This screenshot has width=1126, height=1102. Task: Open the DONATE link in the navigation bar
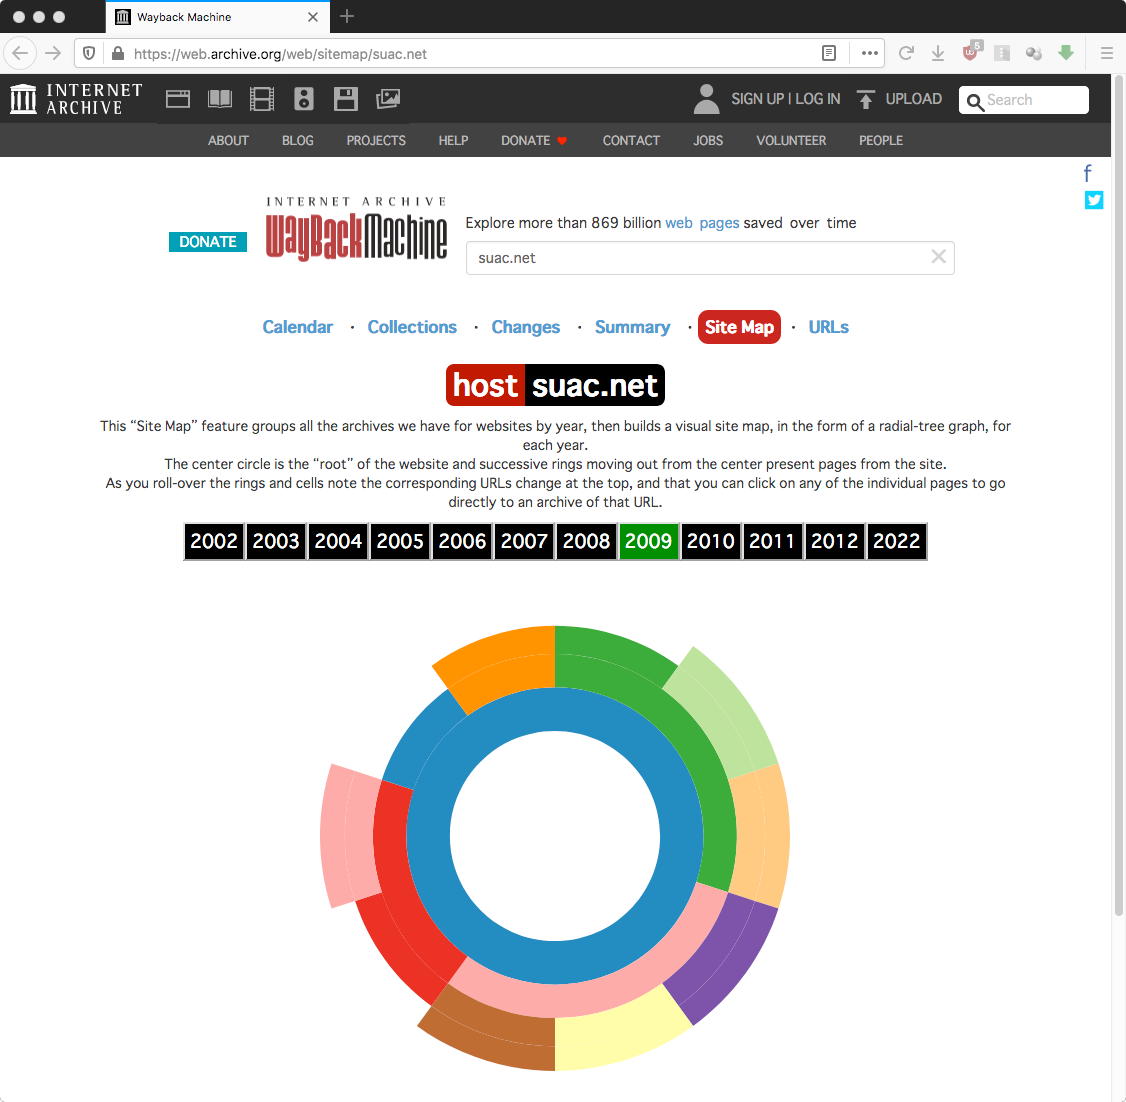534,141
